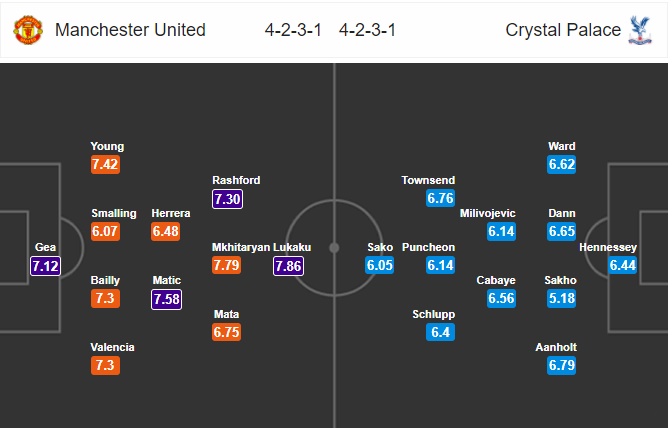The image size is (672, 428).
Task: Select Mkhitaryan's 7.79 rating badge
Action: click(x=228, y=265)
